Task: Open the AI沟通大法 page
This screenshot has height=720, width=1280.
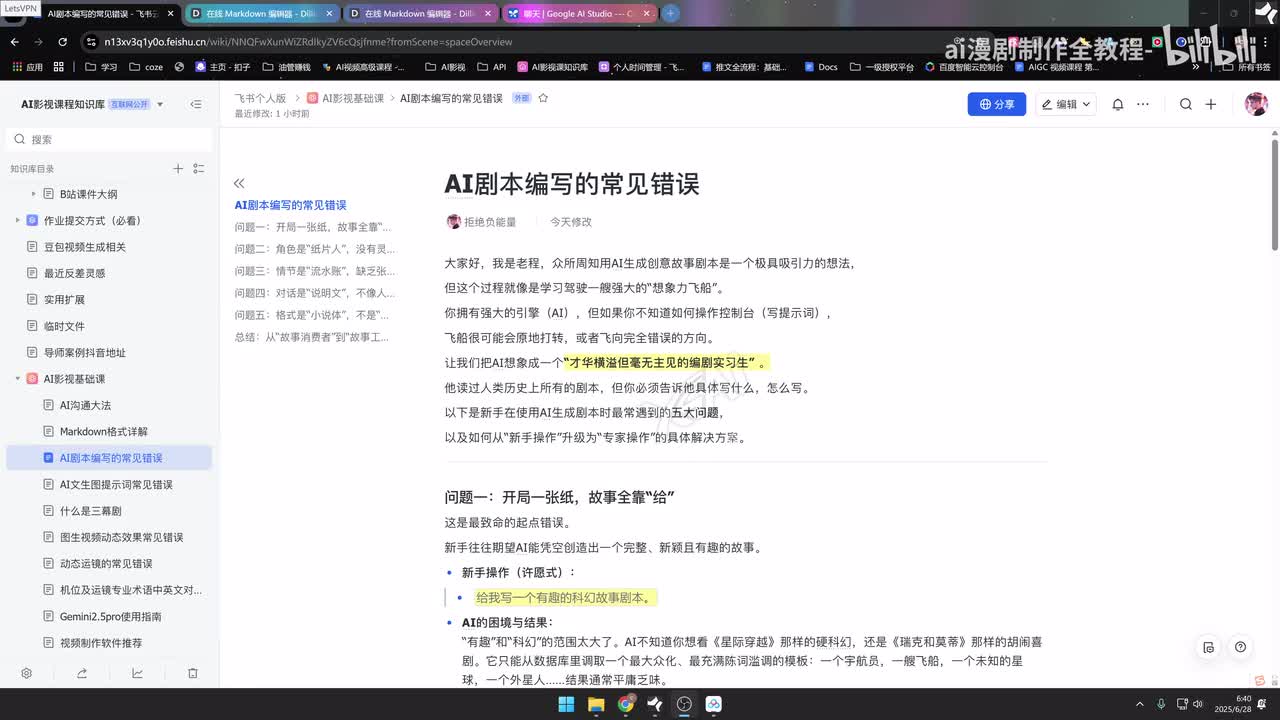Action: [x=85, y=405]
